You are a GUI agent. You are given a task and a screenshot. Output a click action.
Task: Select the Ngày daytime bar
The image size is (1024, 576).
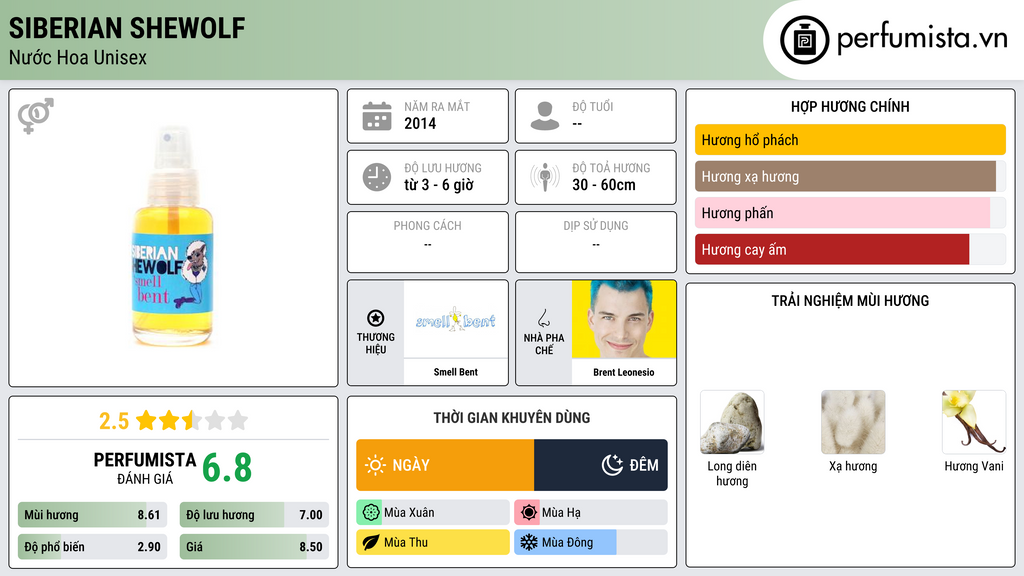point(445,465)
